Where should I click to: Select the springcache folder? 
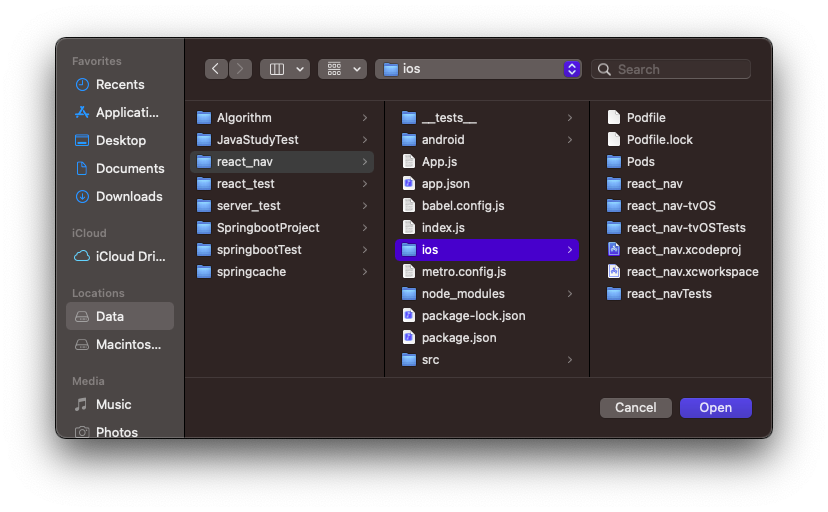tap(282, 272)
